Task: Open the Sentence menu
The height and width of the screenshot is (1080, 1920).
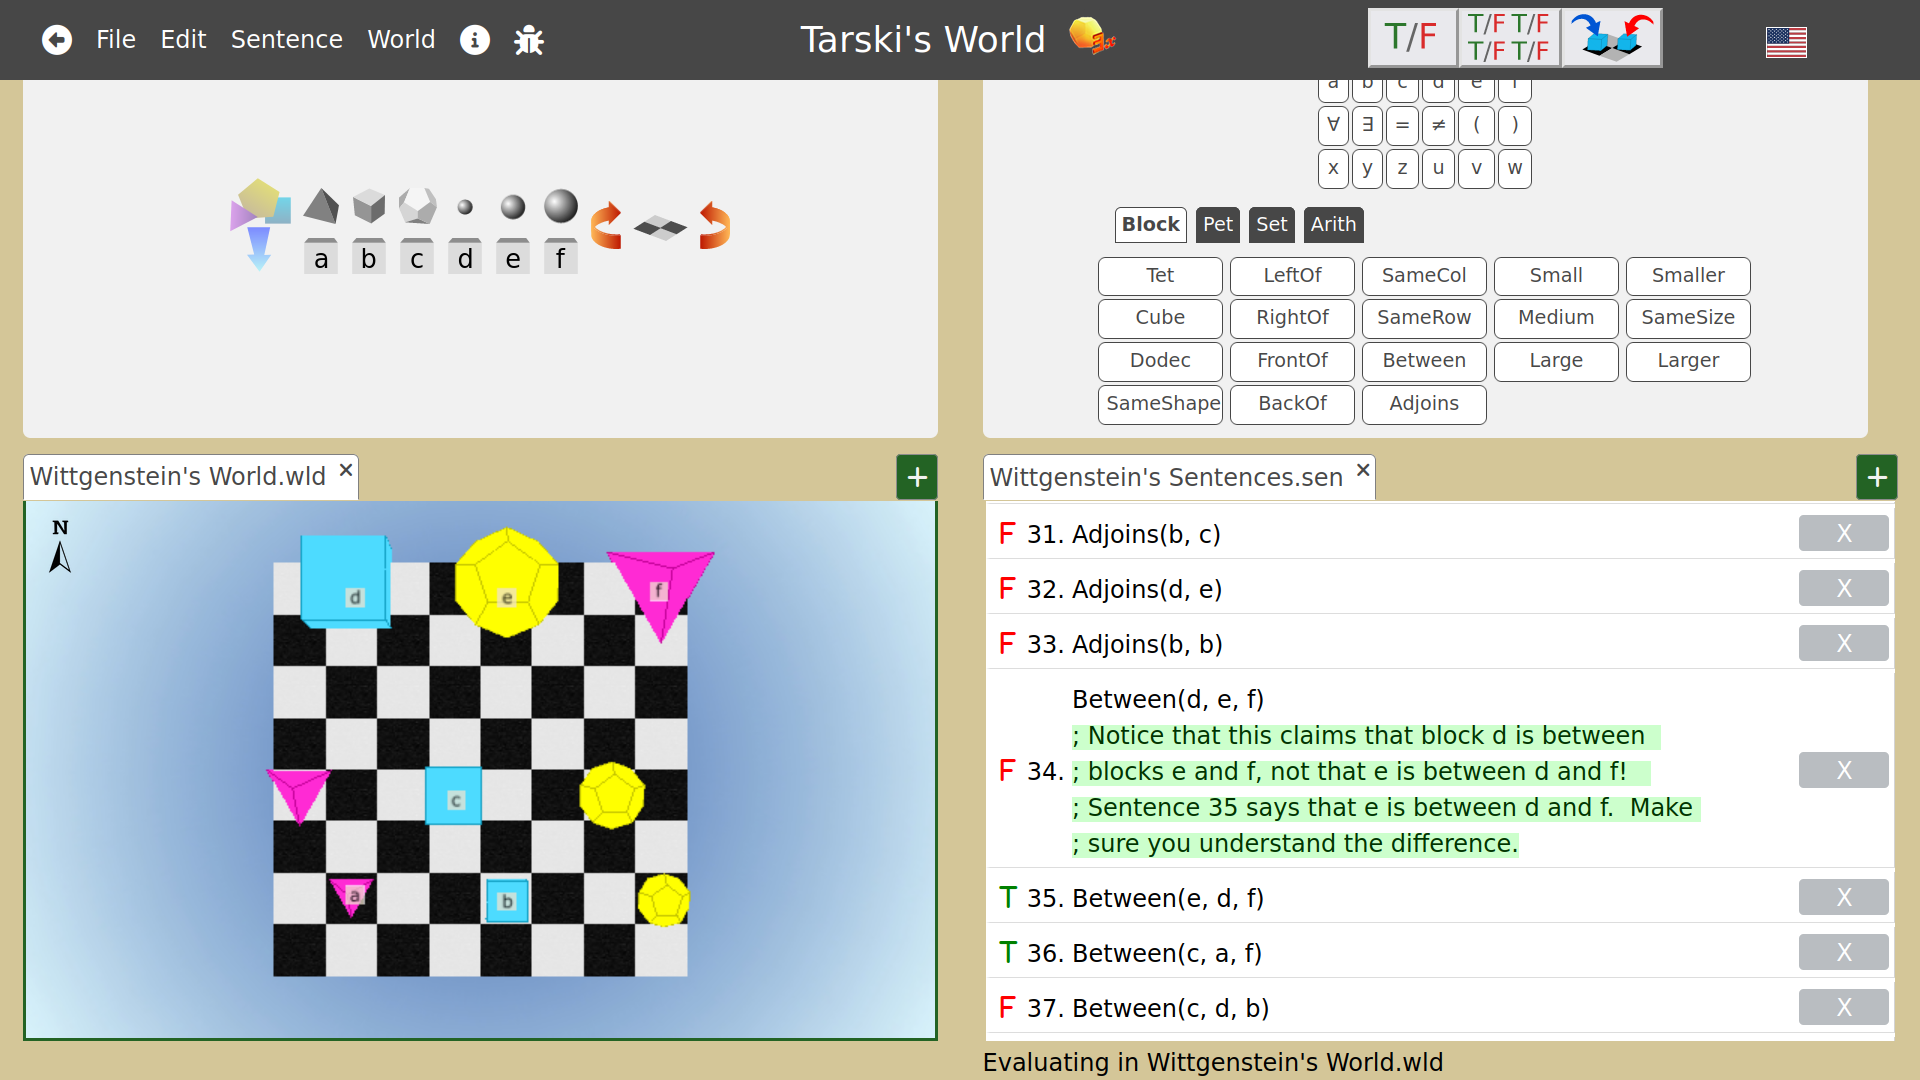Action: 286,40
